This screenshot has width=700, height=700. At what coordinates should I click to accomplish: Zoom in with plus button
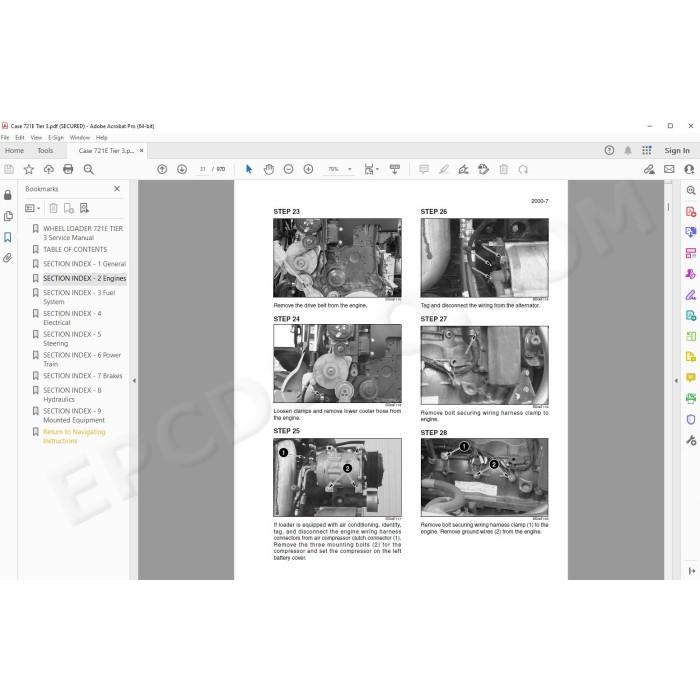click(308, 169)
